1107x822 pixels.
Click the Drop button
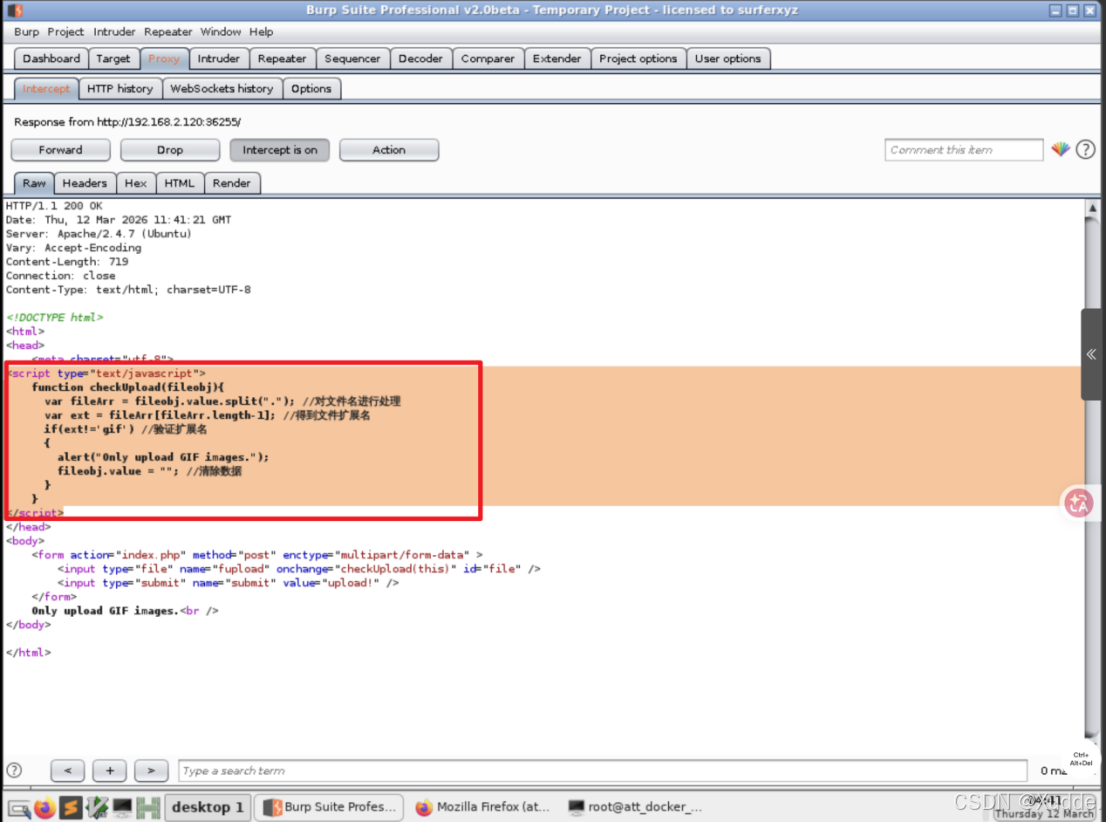(x=170, y=150)
